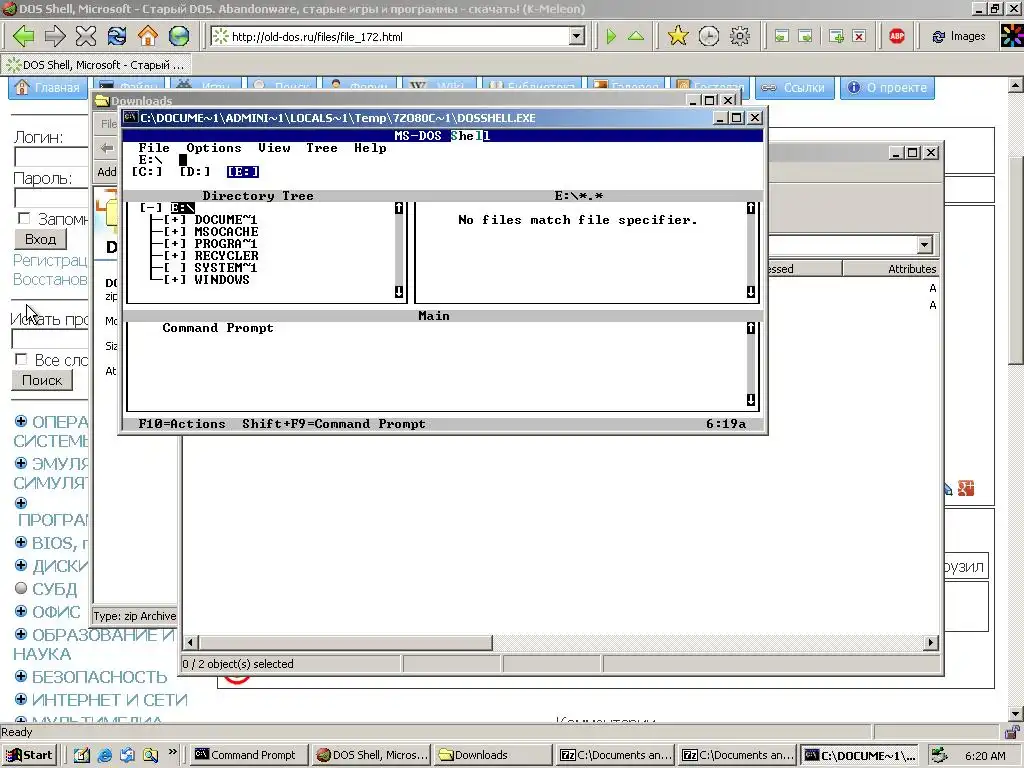Click the globe search icon in toolbar
The image size is (1024, 768).
pyautogui.click(x=179, y=36)
